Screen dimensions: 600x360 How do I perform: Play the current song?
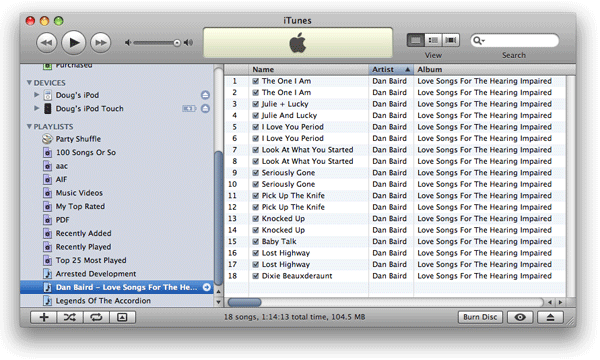click(x=73, y=42)
